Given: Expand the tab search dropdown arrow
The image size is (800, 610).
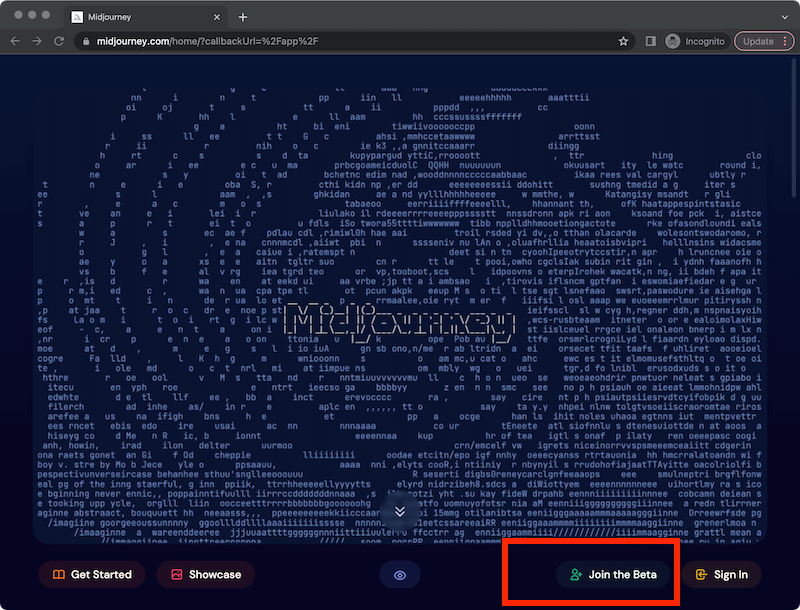Looking at the screenshot, I should [x=780, y=17].
